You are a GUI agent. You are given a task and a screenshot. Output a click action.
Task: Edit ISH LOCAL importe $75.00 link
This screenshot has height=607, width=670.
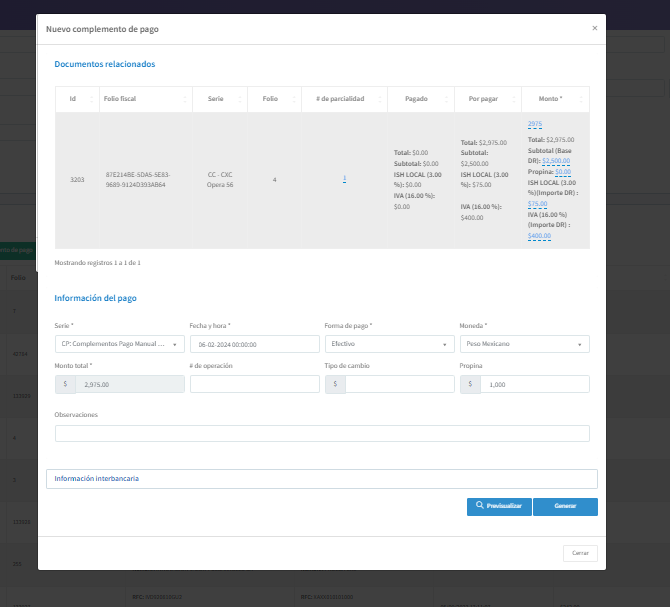click(x=537, y=204)
